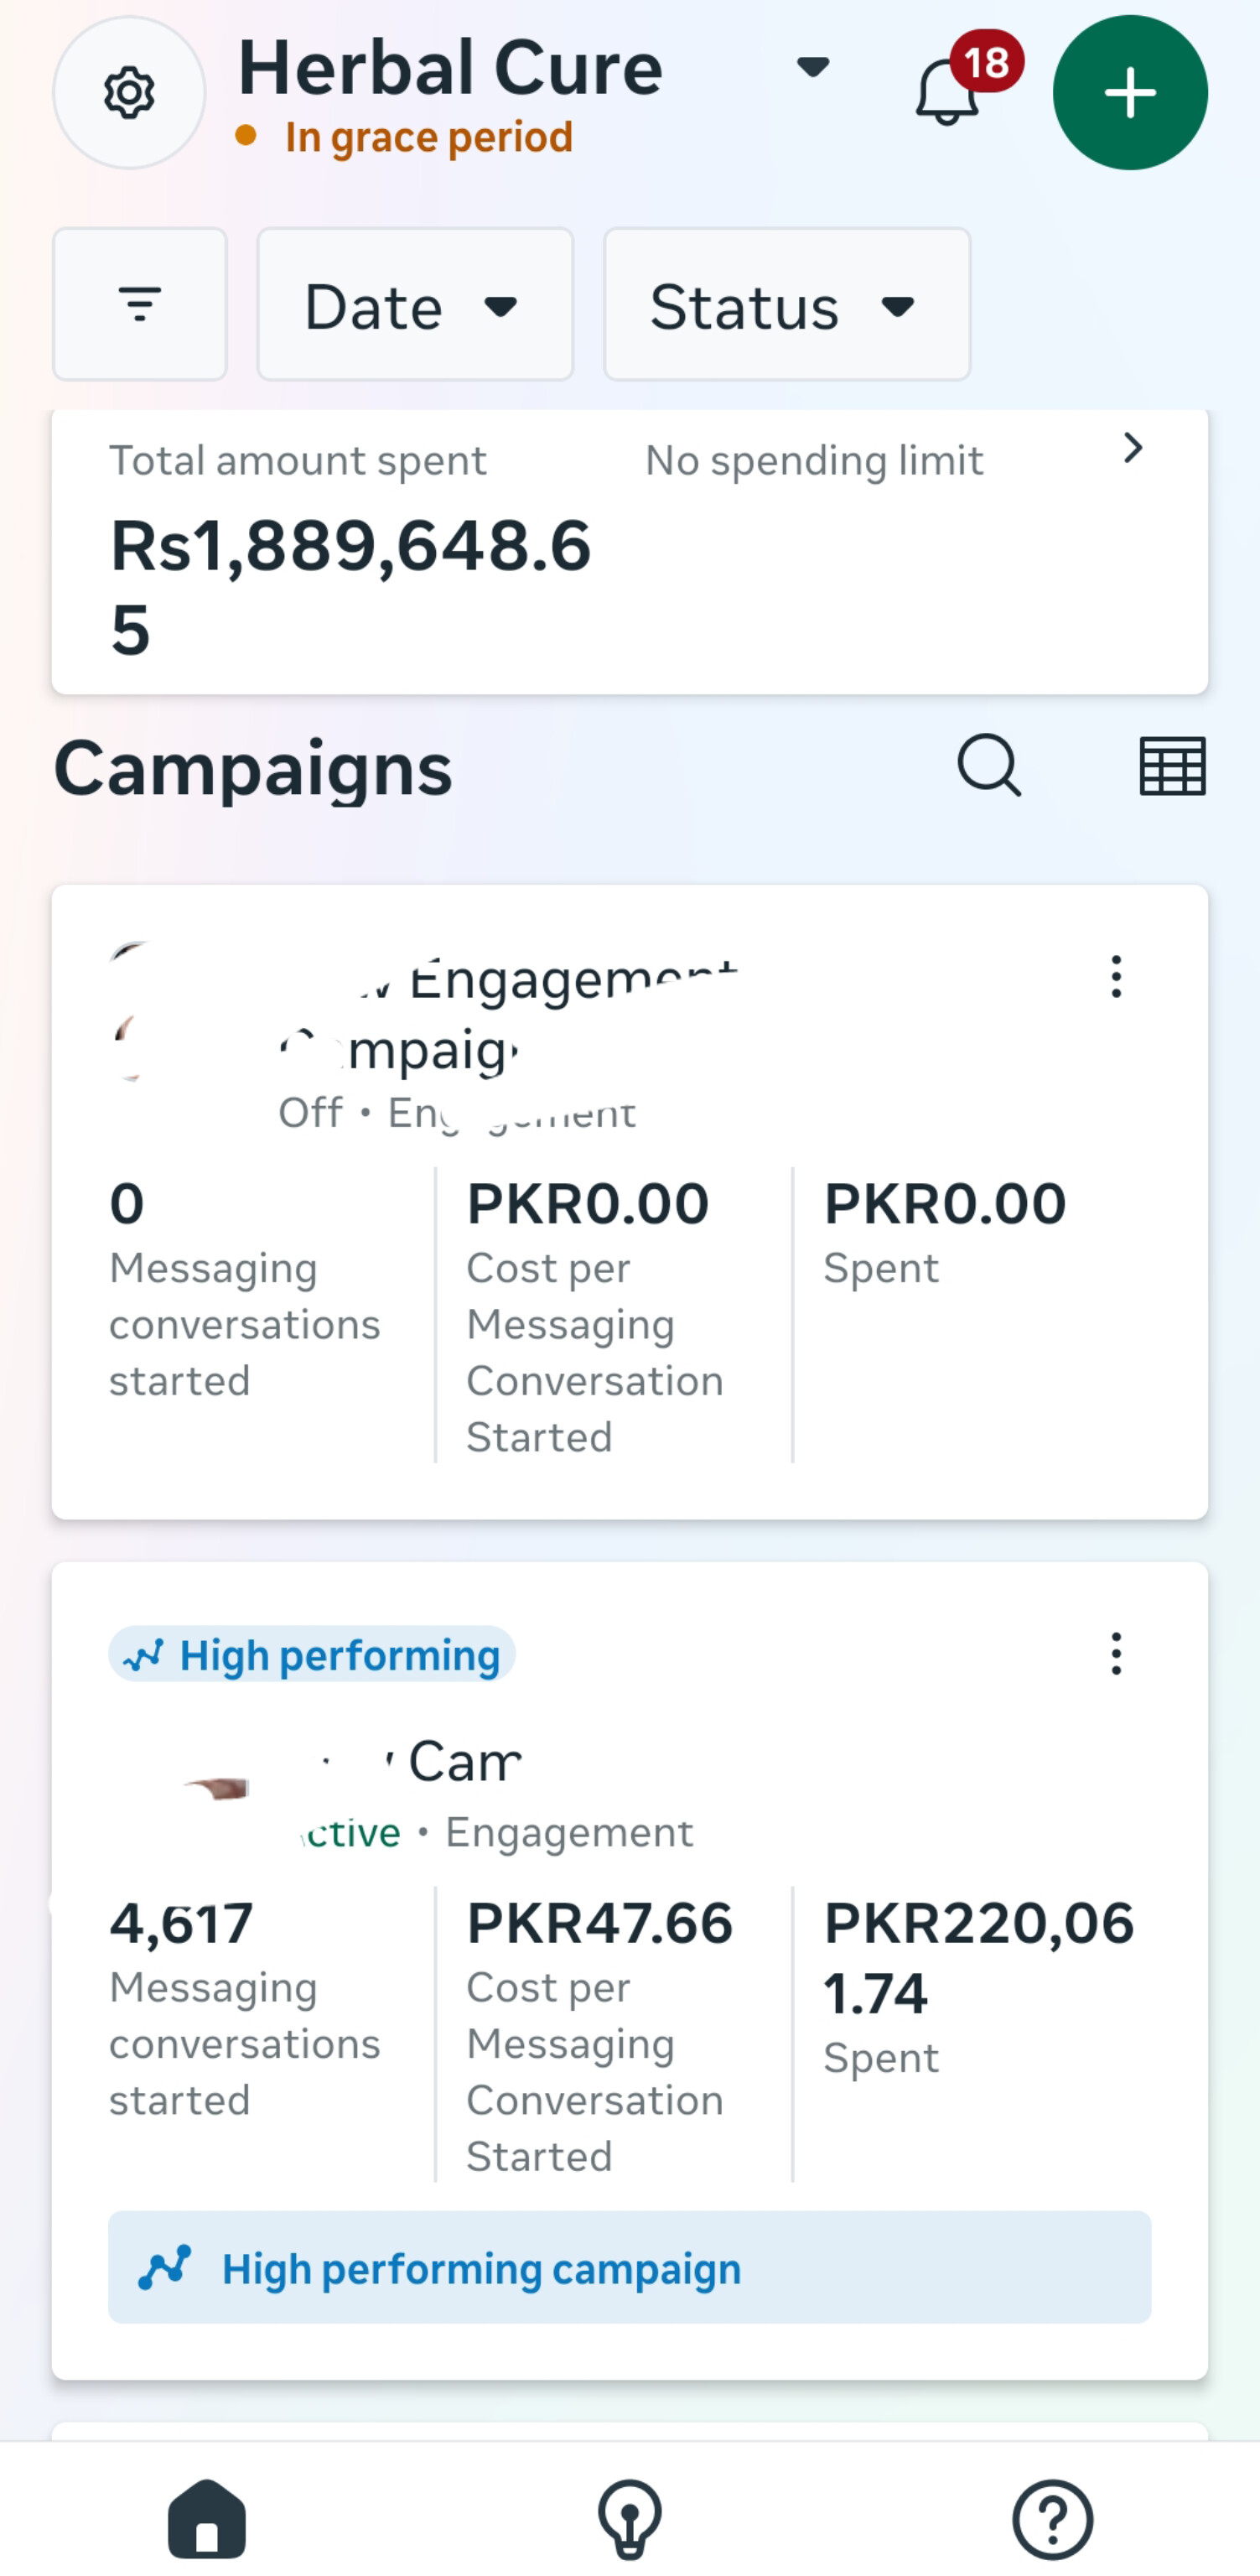
Task: Open the lightbulb insights tab
Action: (630, 2518)
